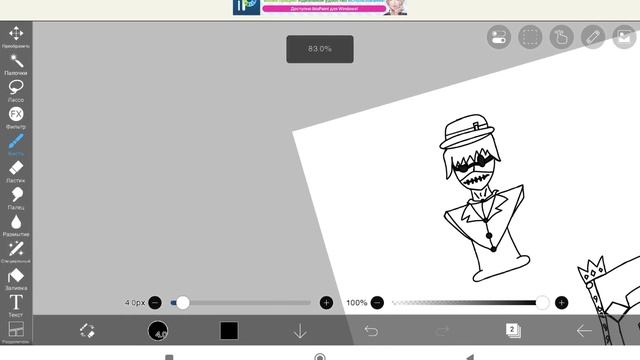Undo the last stroke
The height and width of the screenshot is (360, 640).
pyautogui.click(x=371, y=331)
